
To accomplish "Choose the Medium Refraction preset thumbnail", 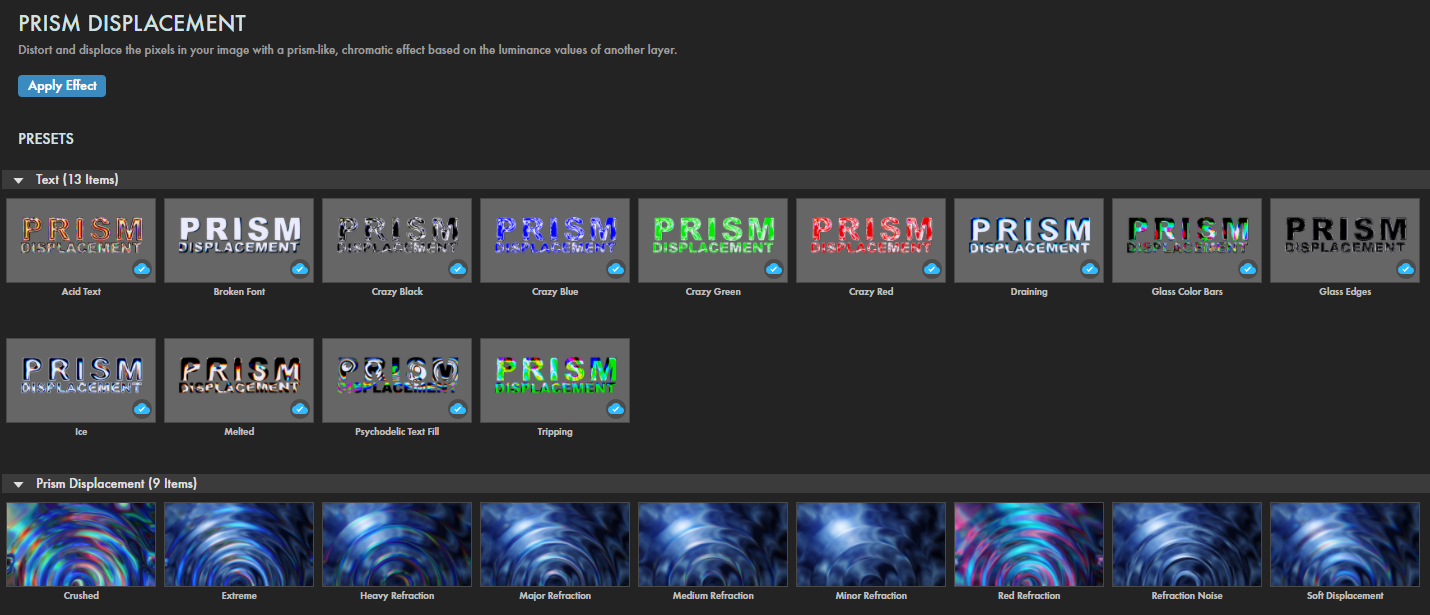I will tap(713, 544).
